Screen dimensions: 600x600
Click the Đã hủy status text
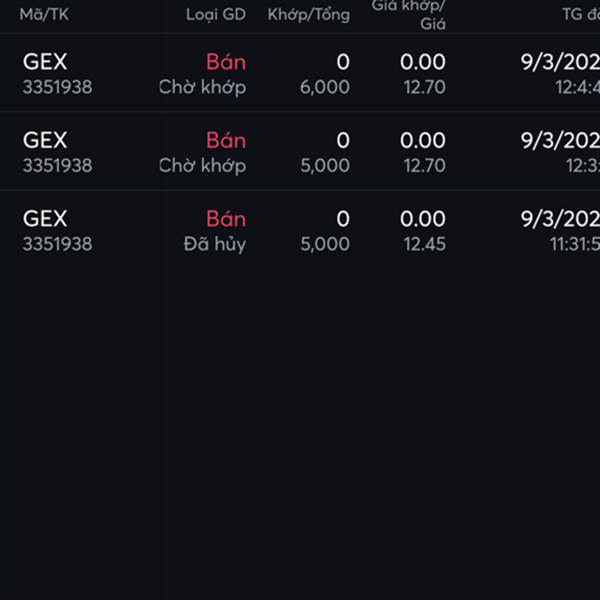pyautogui.click(x=215, y=244)
